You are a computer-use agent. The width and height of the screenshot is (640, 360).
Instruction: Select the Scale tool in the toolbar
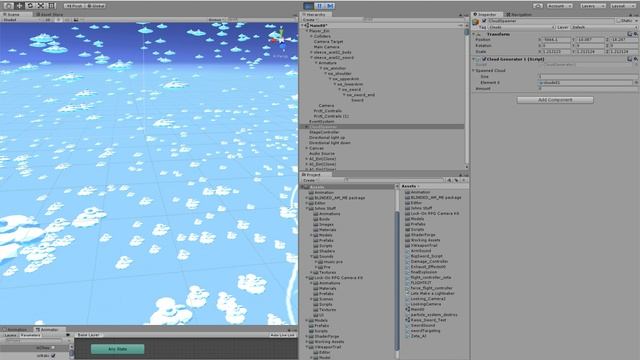(x=40, y=6)
